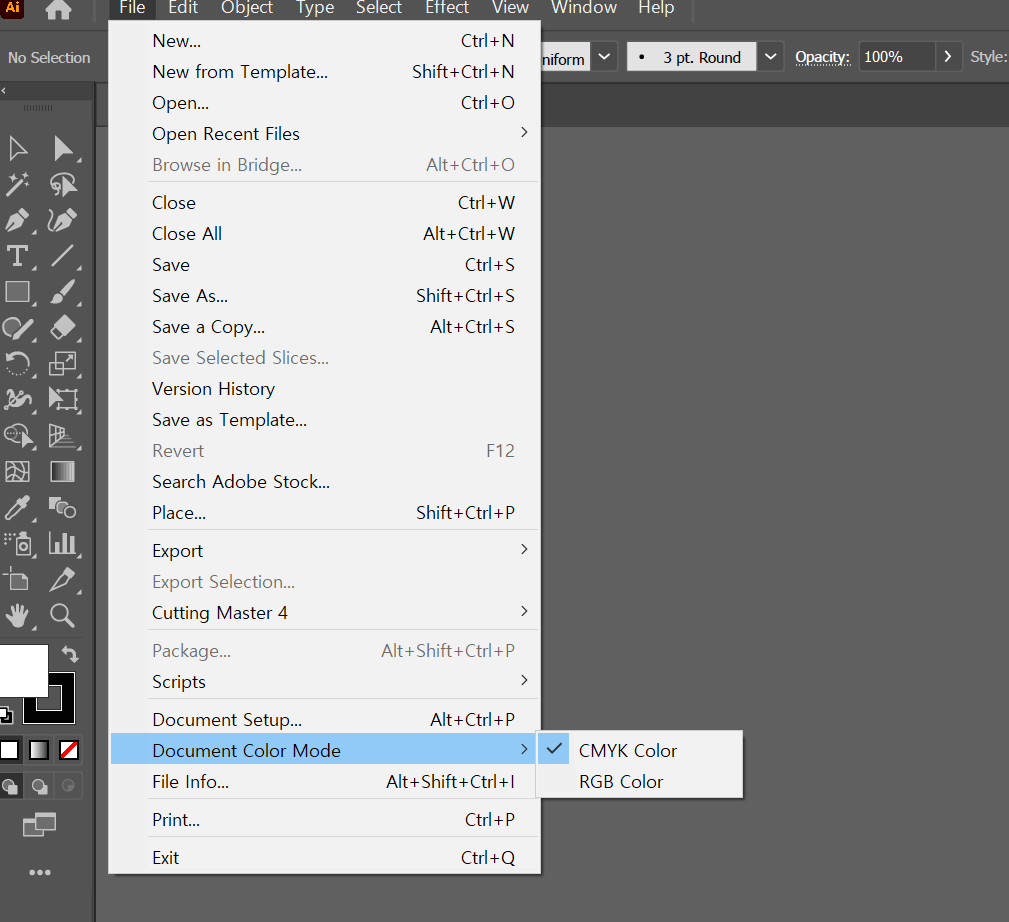The height and width of the screenshot is (922, 1009).
Task: Open the Type menu
Action: (315, 8)
